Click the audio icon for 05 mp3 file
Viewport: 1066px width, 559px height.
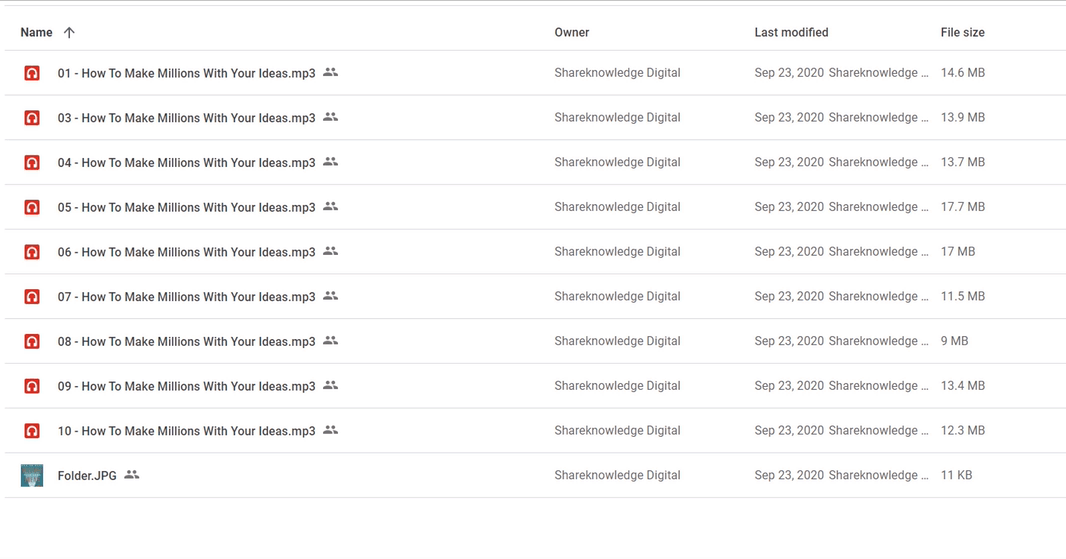(32, 207)
